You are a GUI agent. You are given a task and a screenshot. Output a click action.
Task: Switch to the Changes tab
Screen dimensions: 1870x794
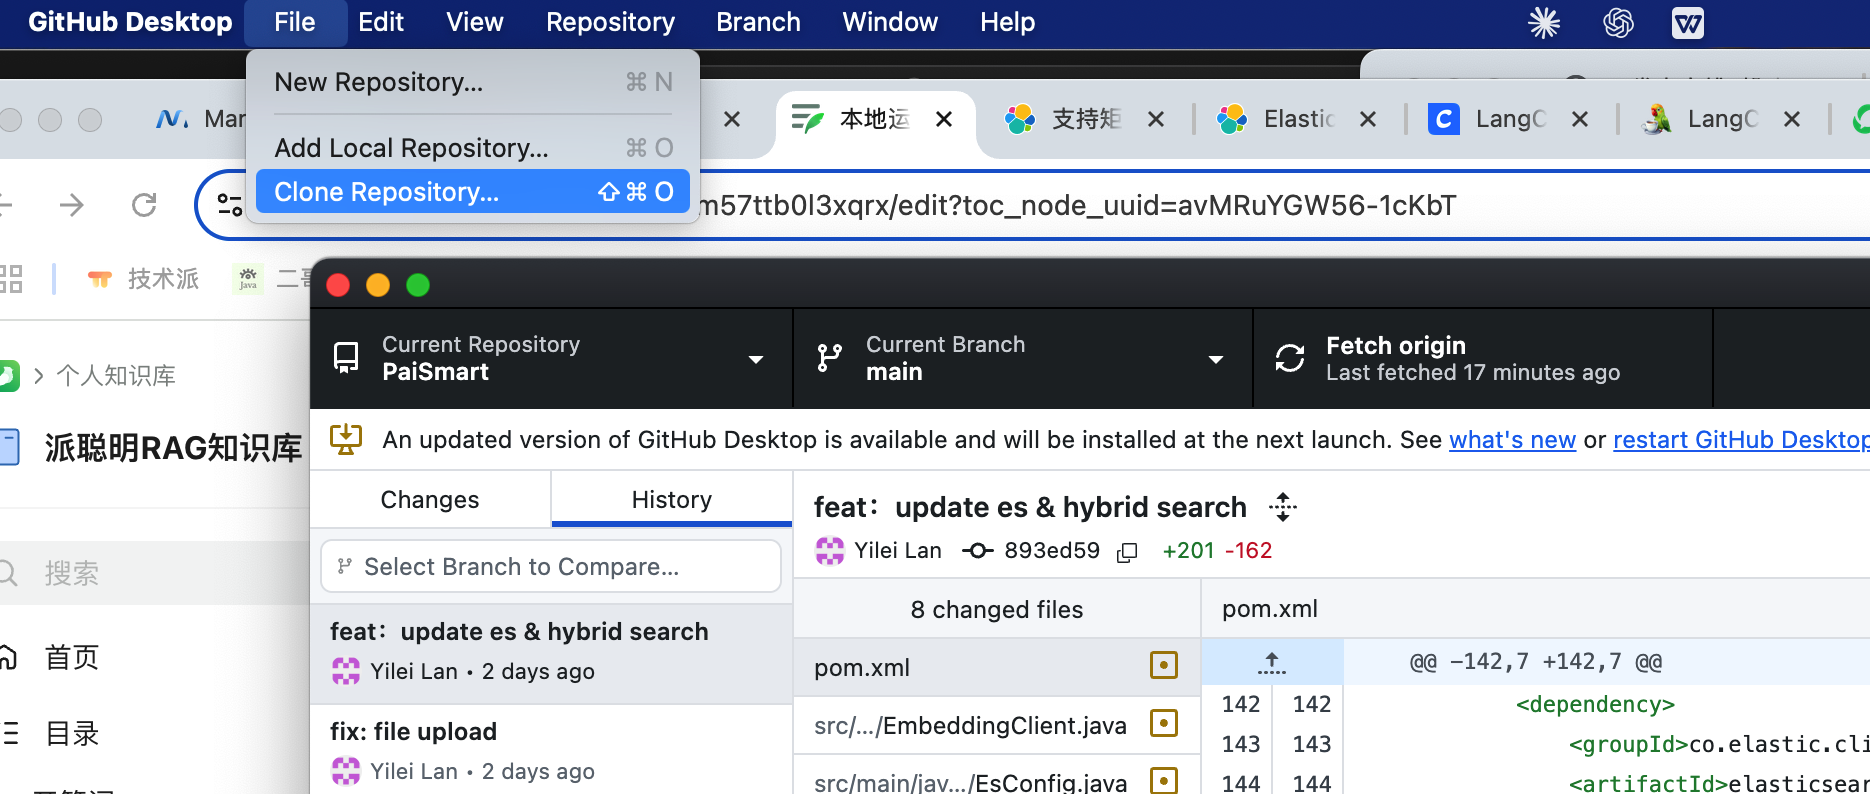(430, 499)
